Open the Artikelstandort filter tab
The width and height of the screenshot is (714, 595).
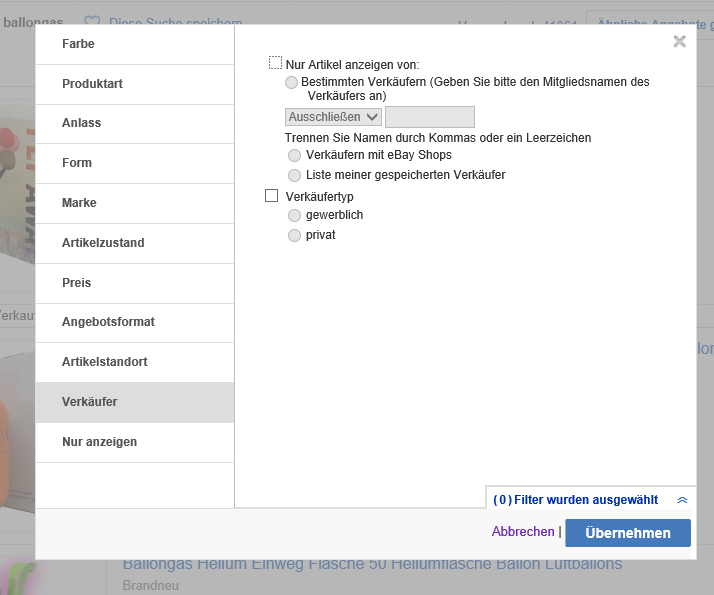tap(135, 362)
